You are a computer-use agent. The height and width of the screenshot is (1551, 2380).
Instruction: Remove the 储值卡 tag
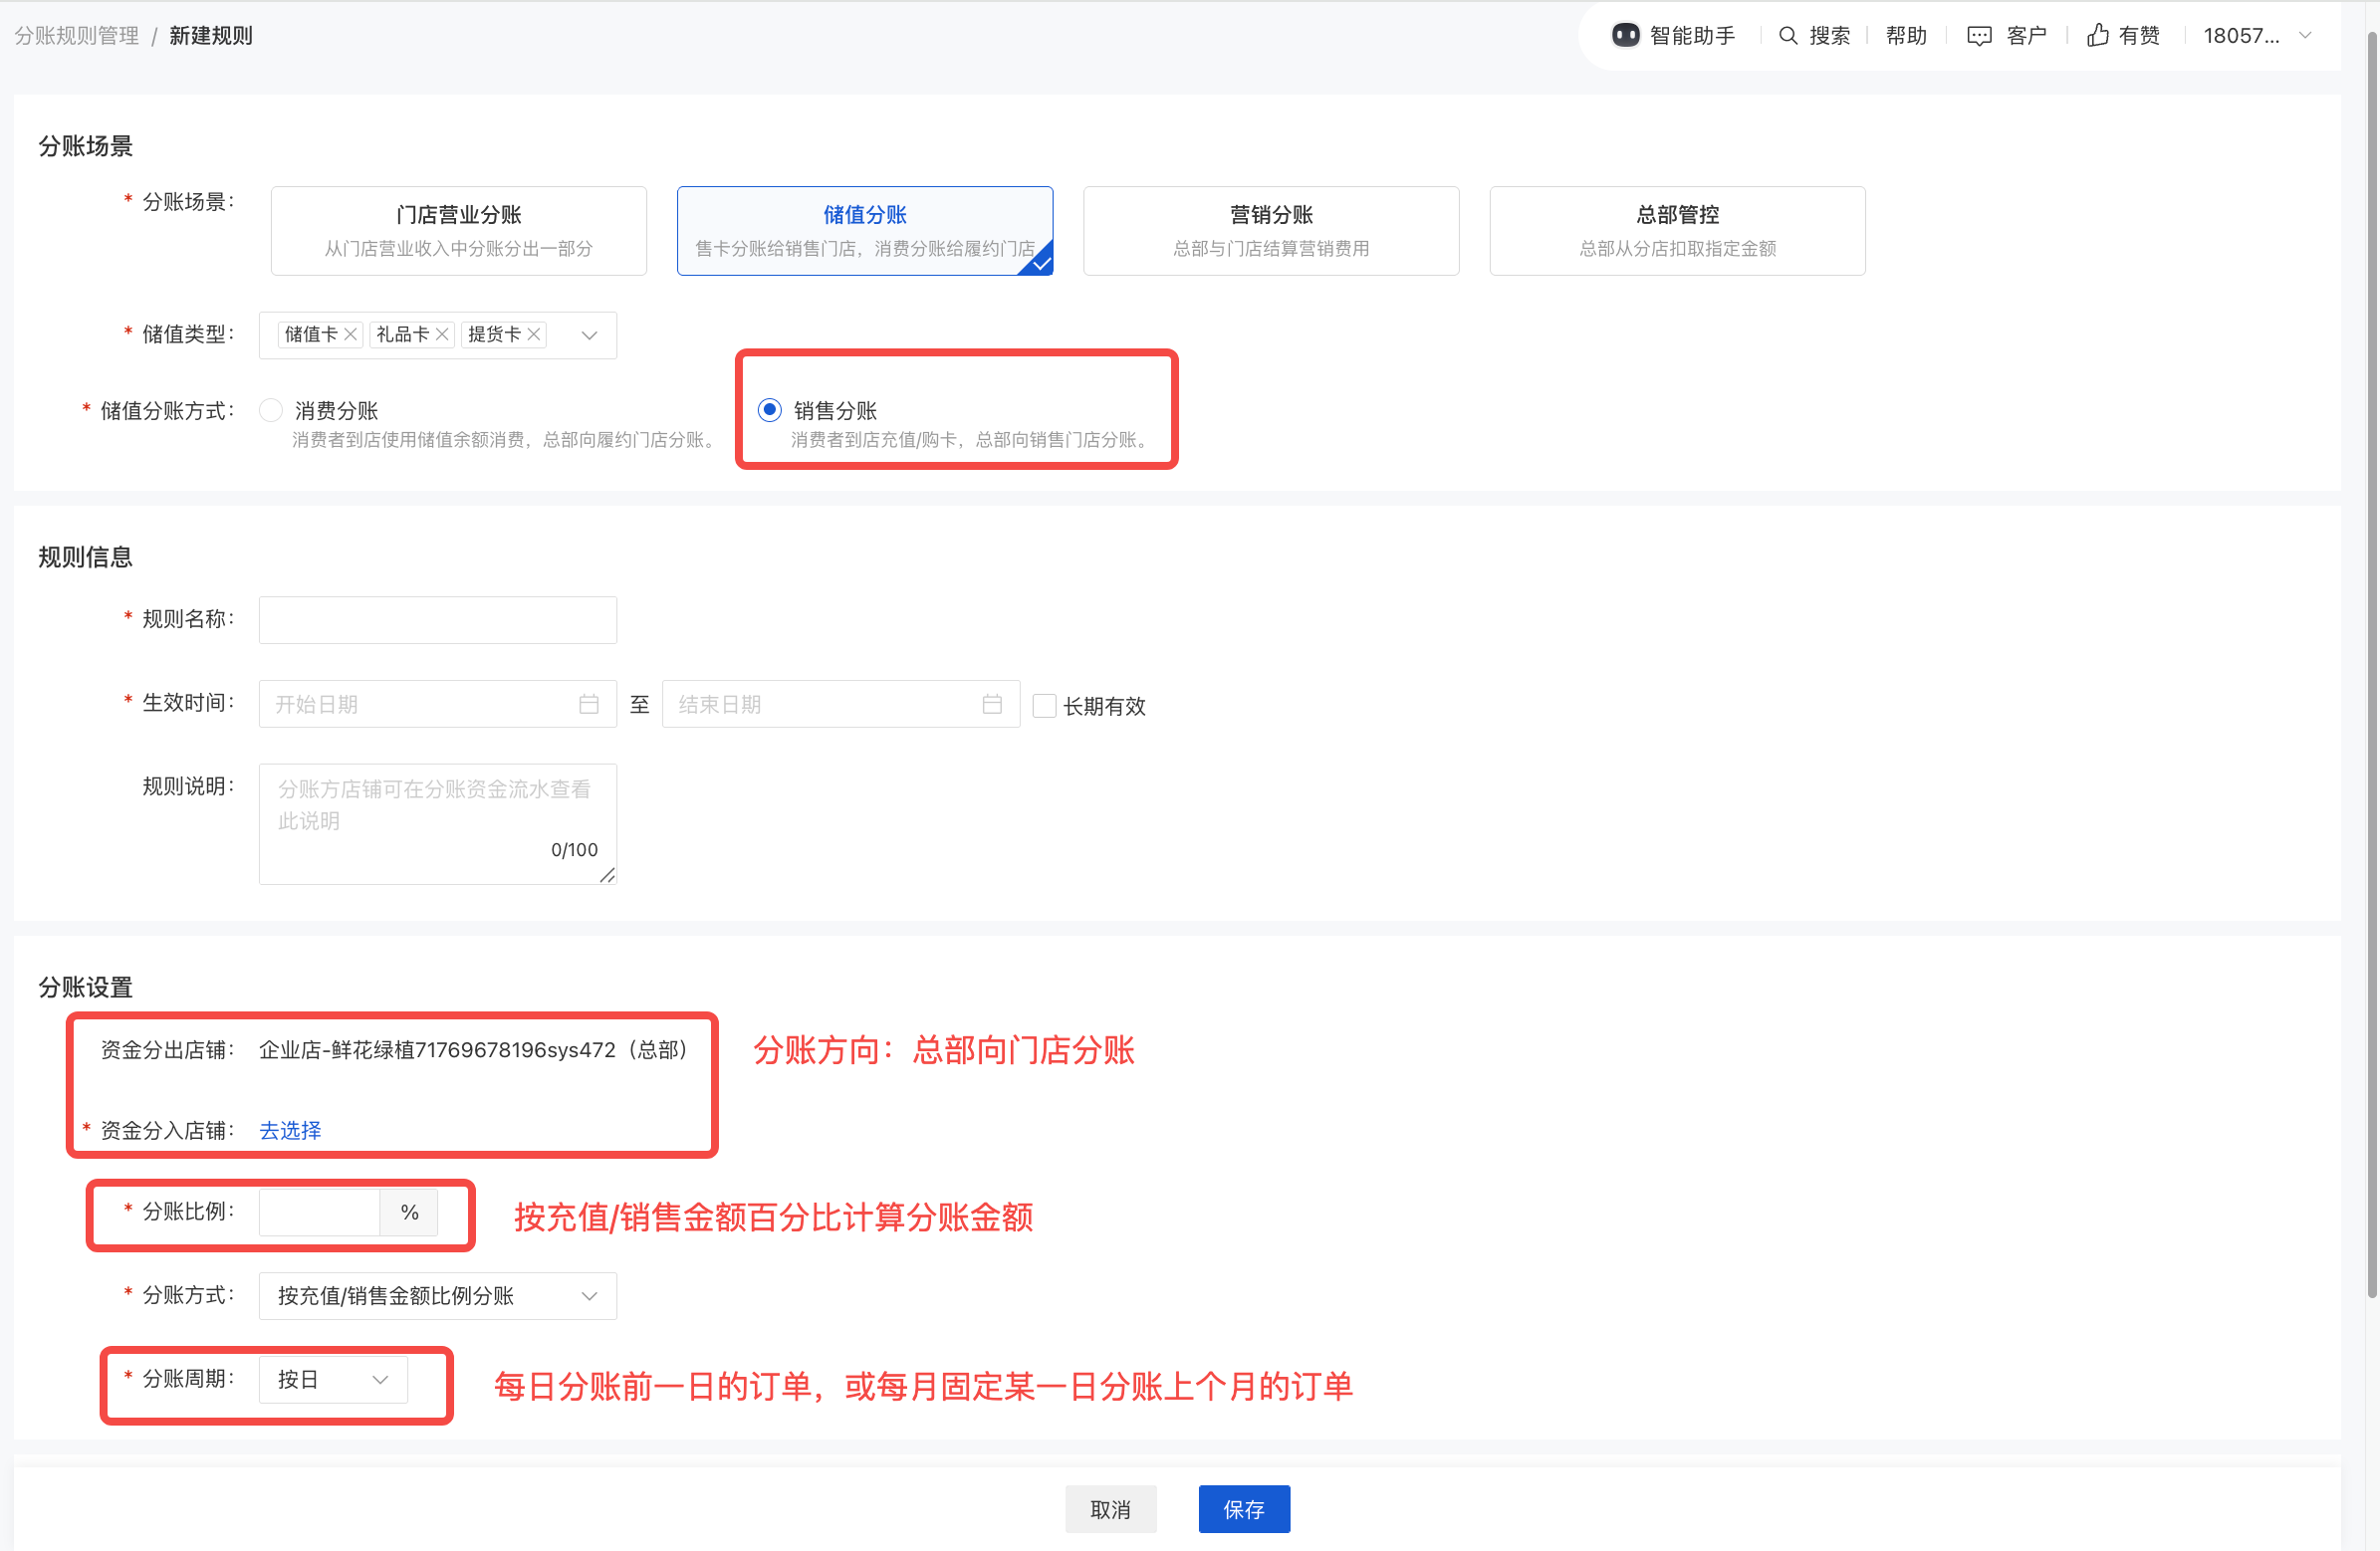[350, 334]
